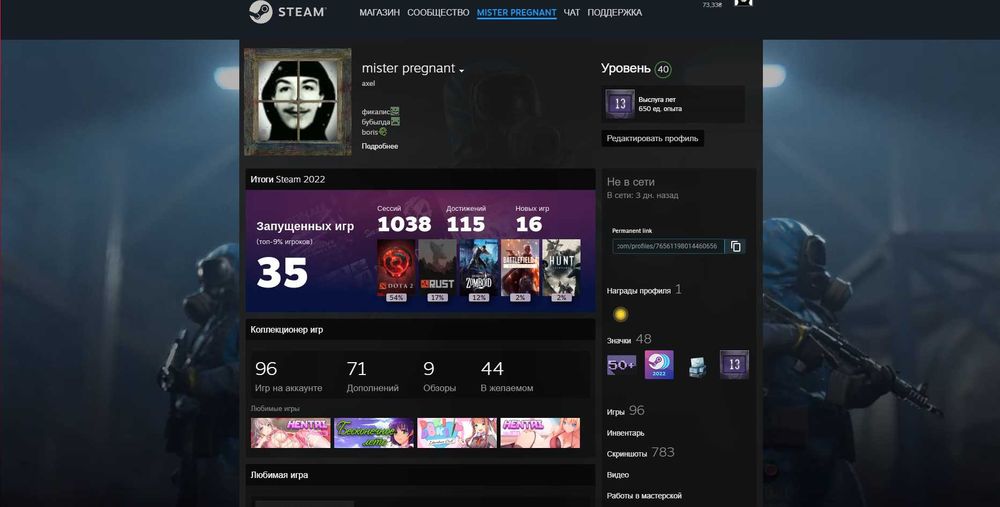Open the light blue cube badge

697,367
